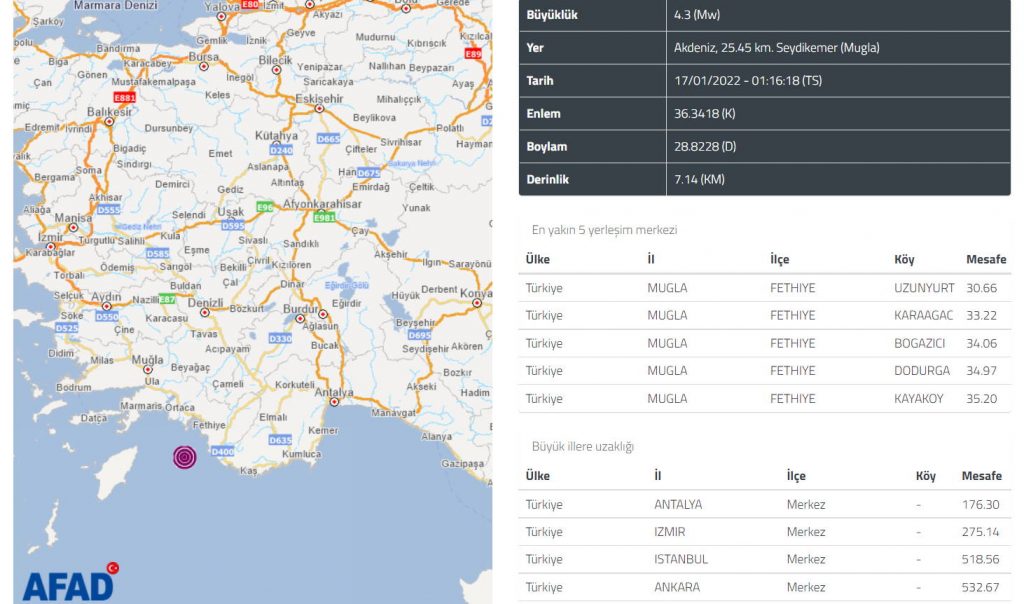The width and height of the screenshot is (1024, 604).
Task: Click the green E981 road shield
Action: (324, 217)
